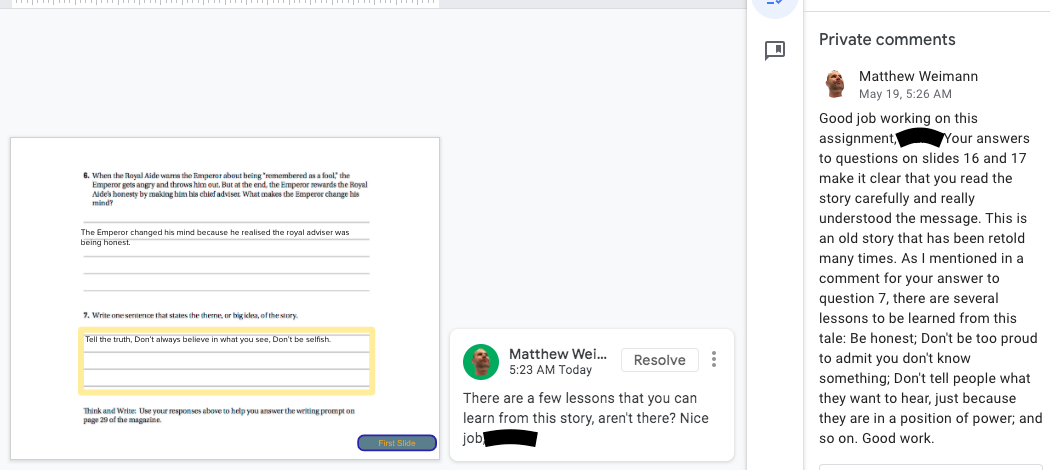The width and height of the screenshot is (1050, 470).
Task: Click the question 6 answer text
Action: (215, 237)
